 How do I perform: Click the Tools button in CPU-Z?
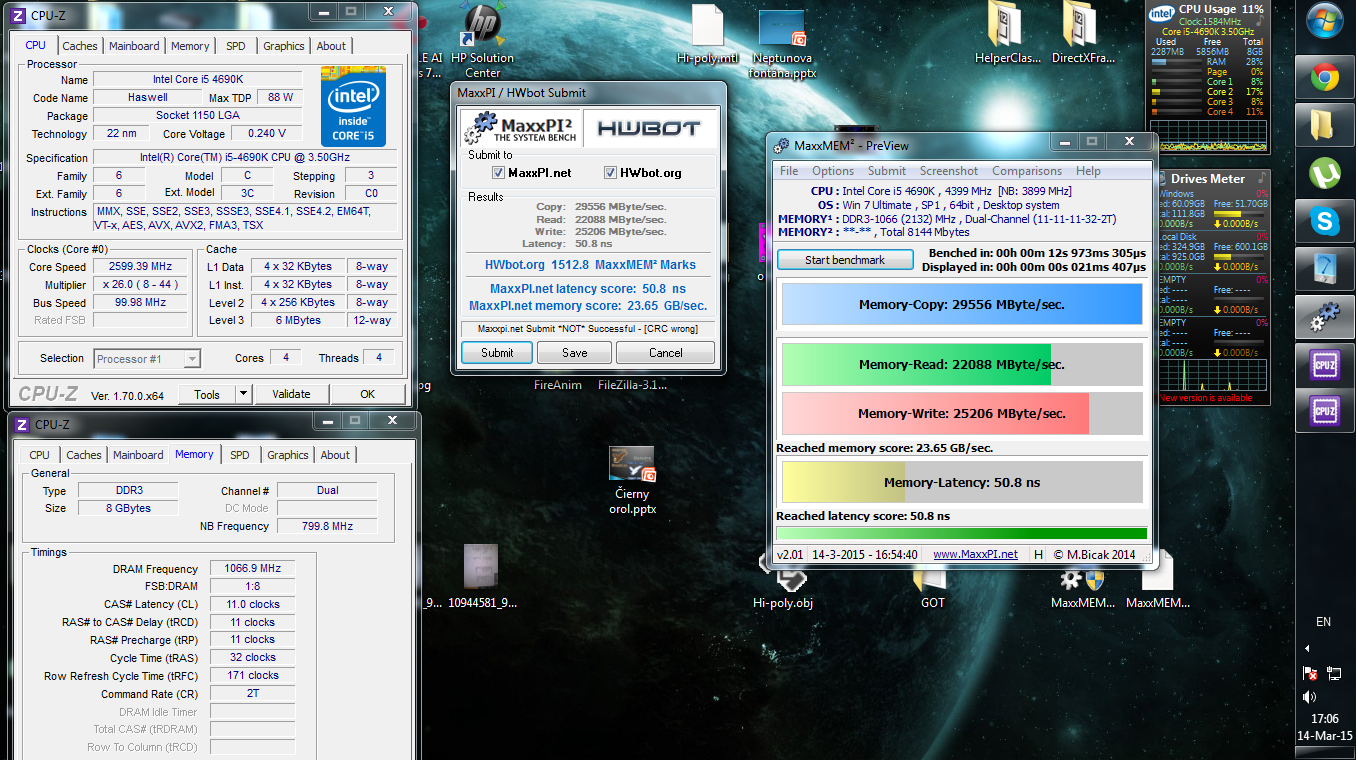(x=207, y=394)
